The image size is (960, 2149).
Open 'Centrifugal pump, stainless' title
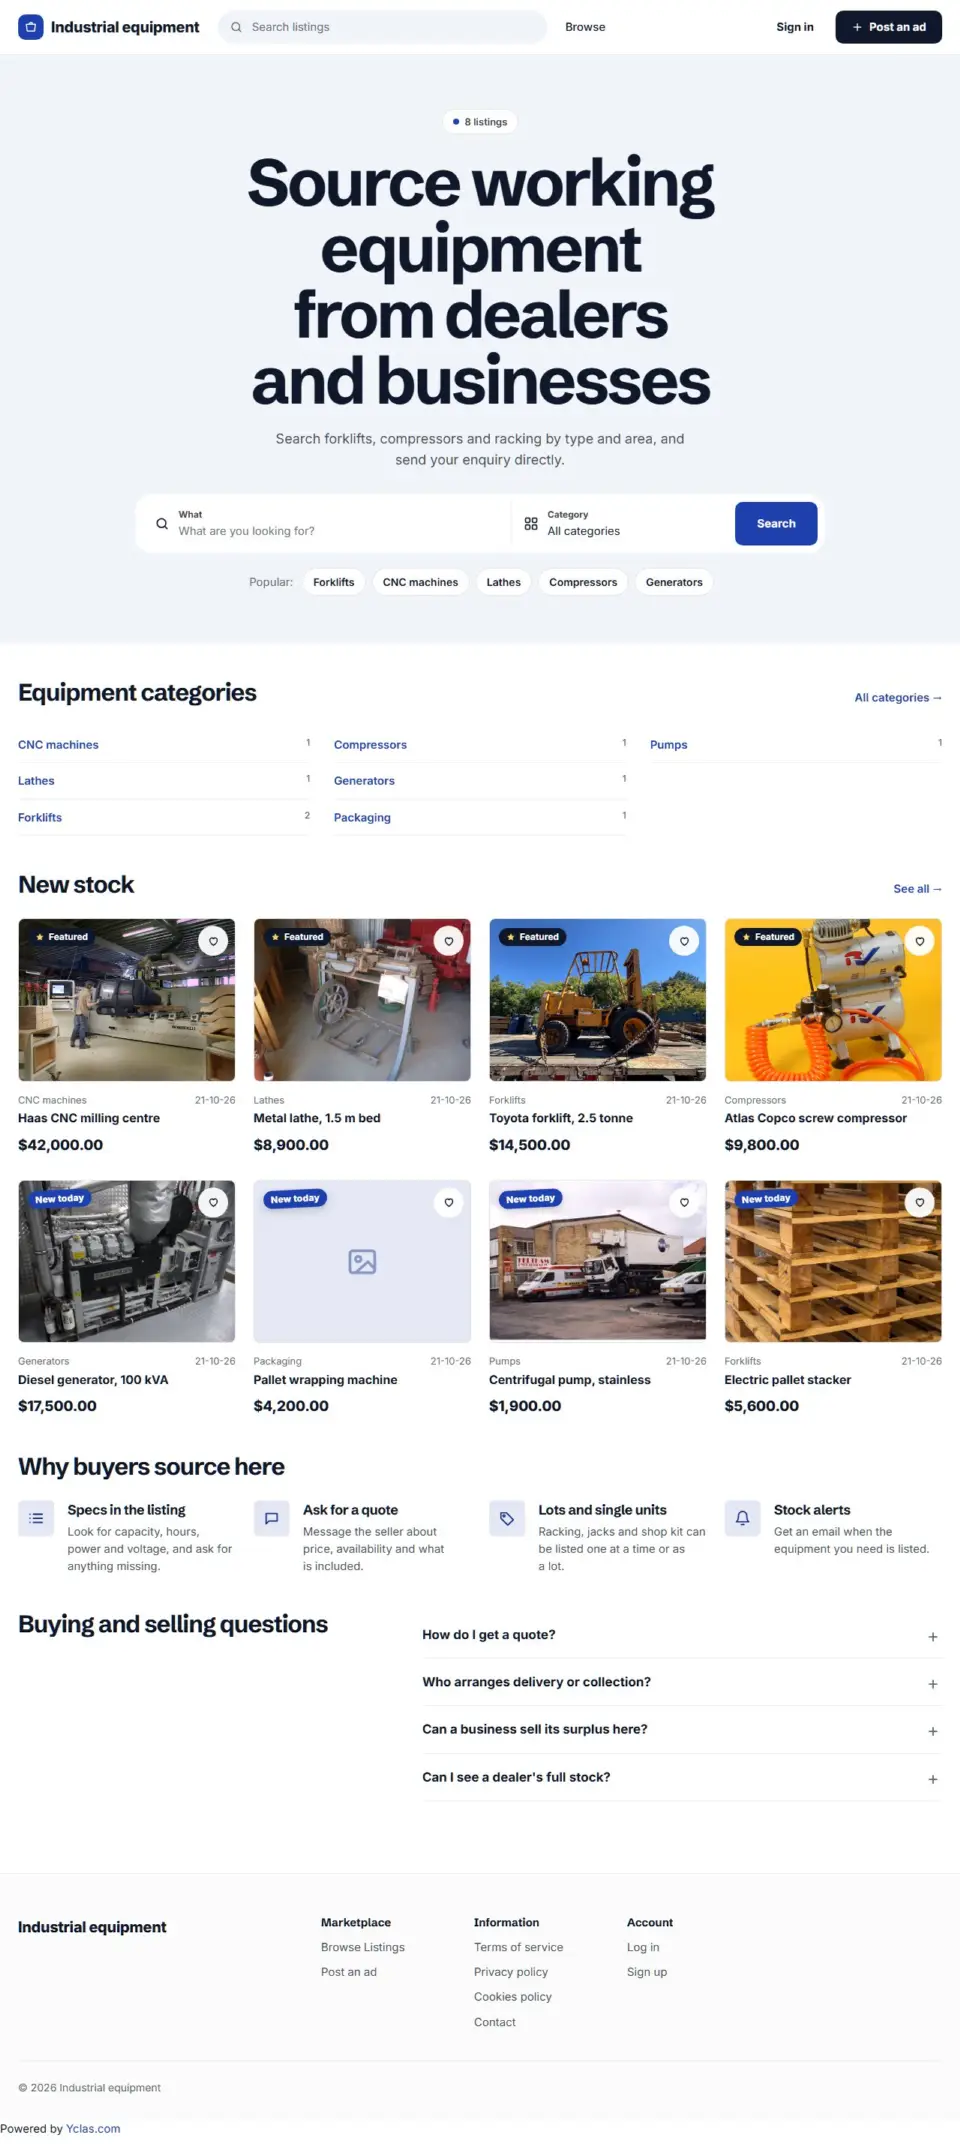(570, 1380)
